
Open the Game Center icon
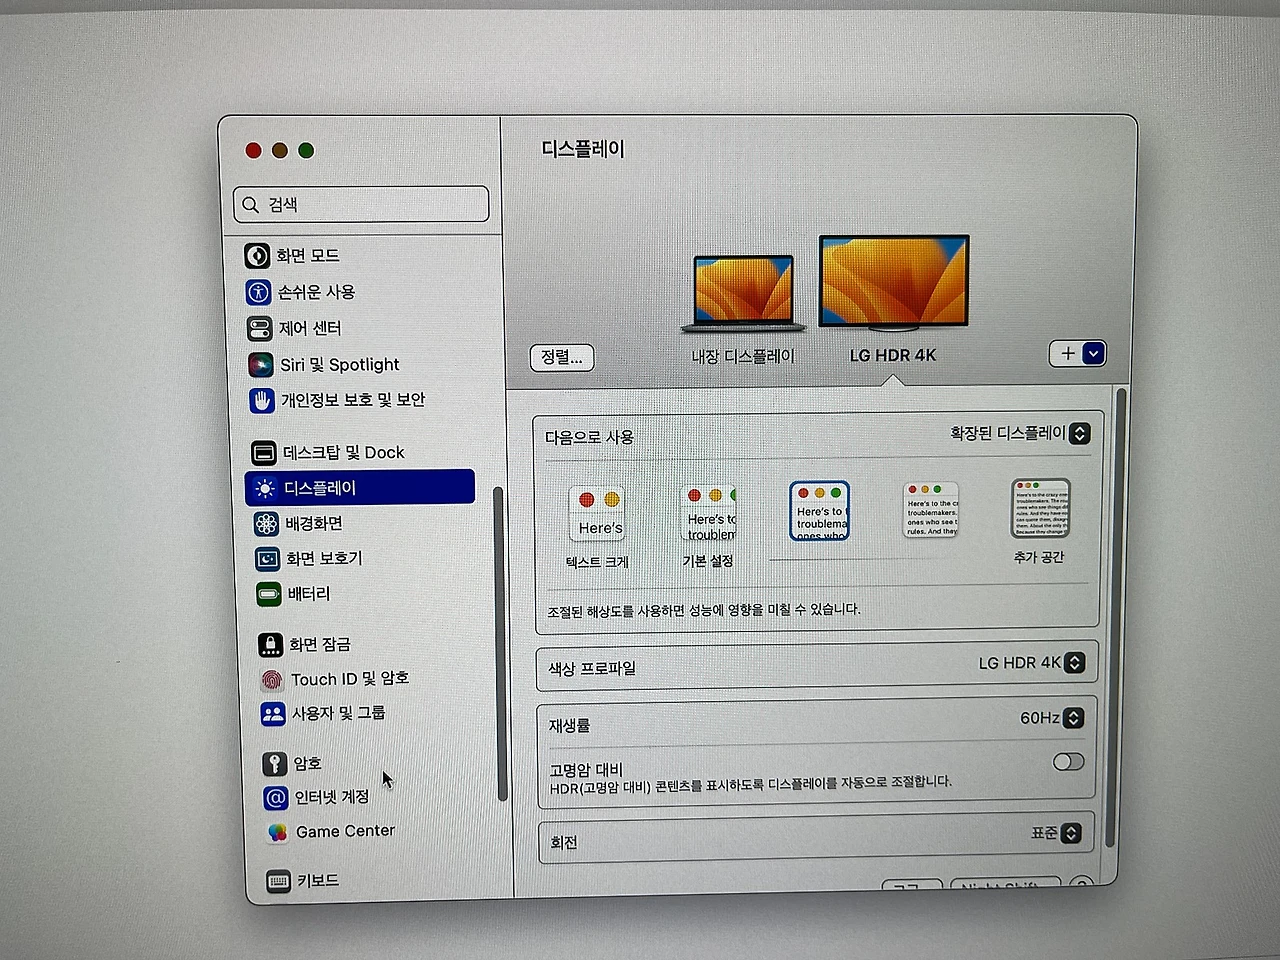(x=277, y=832)
